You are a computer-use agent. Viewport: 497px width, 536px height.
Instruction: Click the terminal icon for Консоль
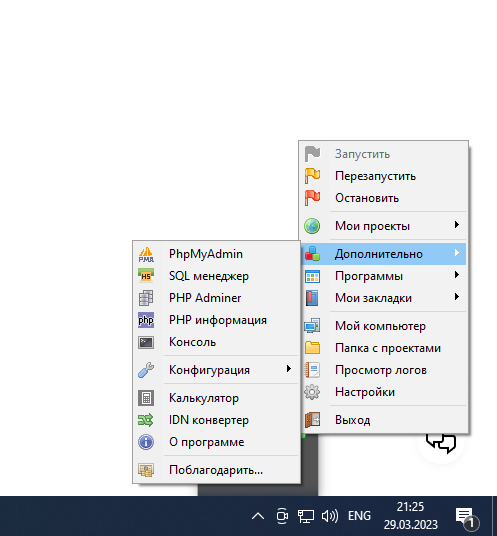[x=146, y=342]
